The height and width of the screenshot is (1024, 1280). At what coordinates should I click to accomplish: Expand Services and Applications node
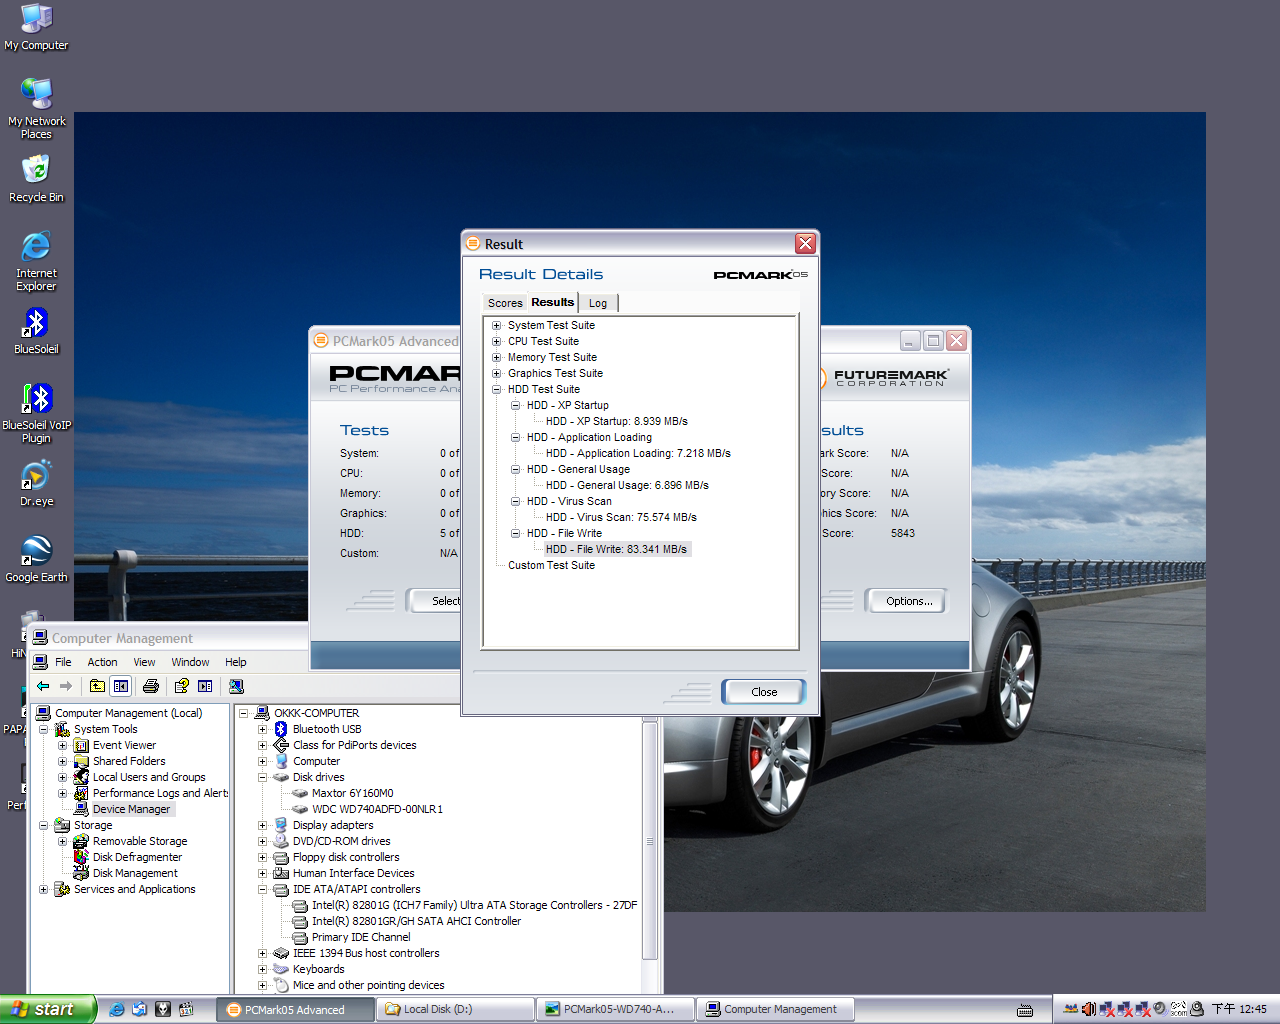[44, 889]
